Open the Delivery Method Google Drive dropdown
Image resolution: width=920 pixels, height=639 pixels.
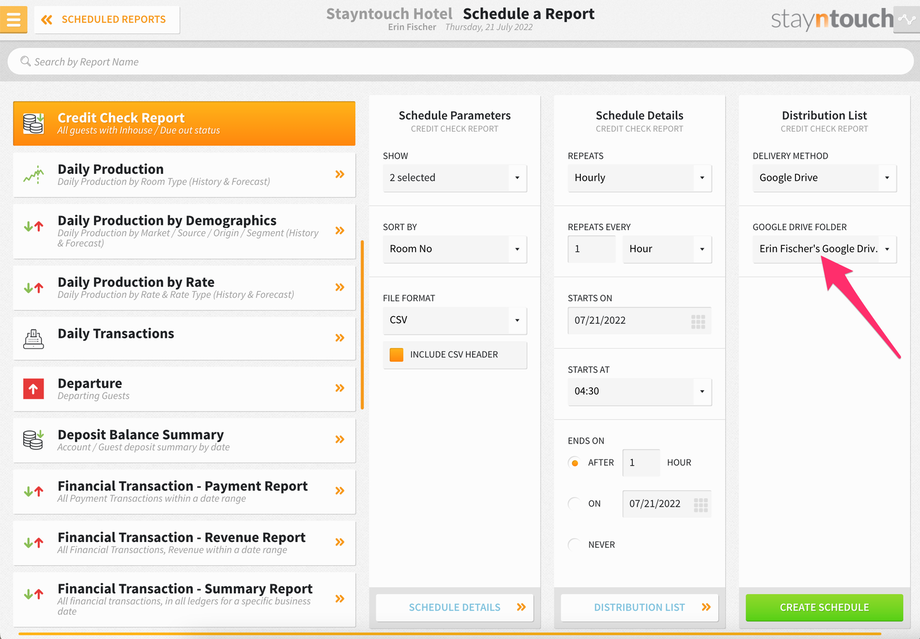pos(824,178)
